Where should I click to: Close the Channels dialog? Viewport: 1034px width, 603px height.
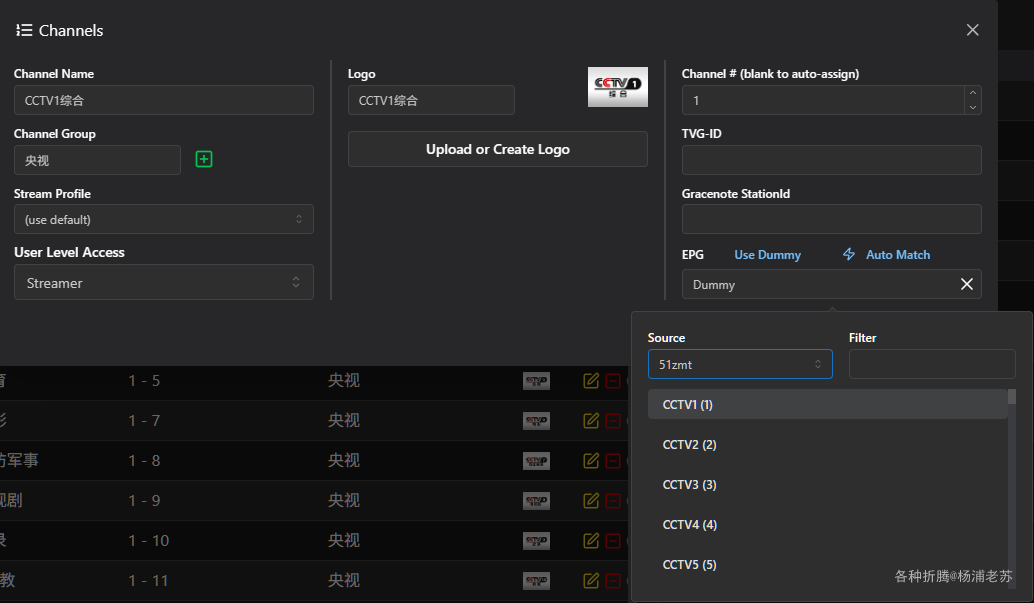pyautogui.click(x=973, y=30)
